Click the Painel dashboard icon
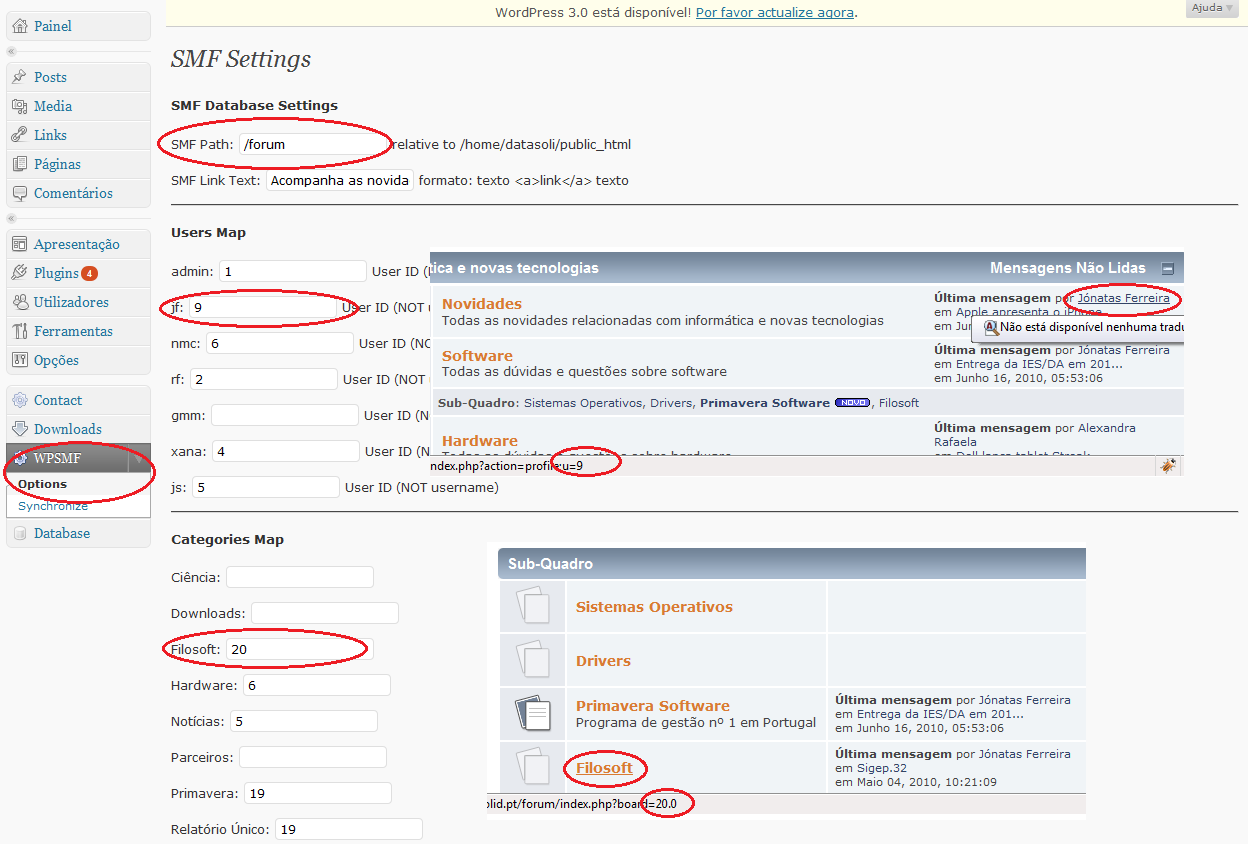Image resolution: width=1248 pixels, height=844 pixels. coord(20,26)
